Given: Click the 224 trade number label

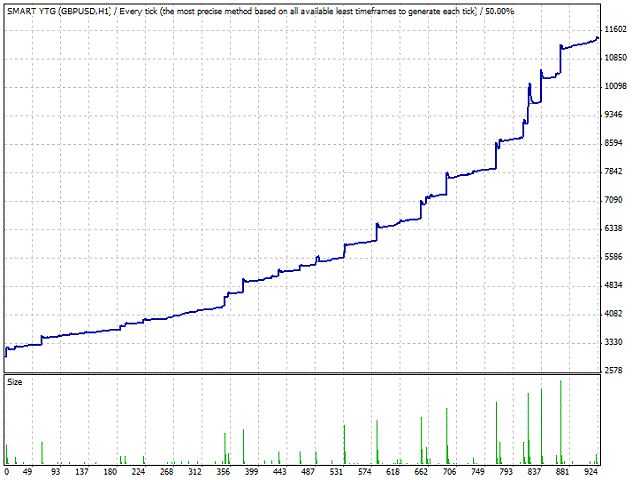Looking at the screenshot, I should (138, 472).
